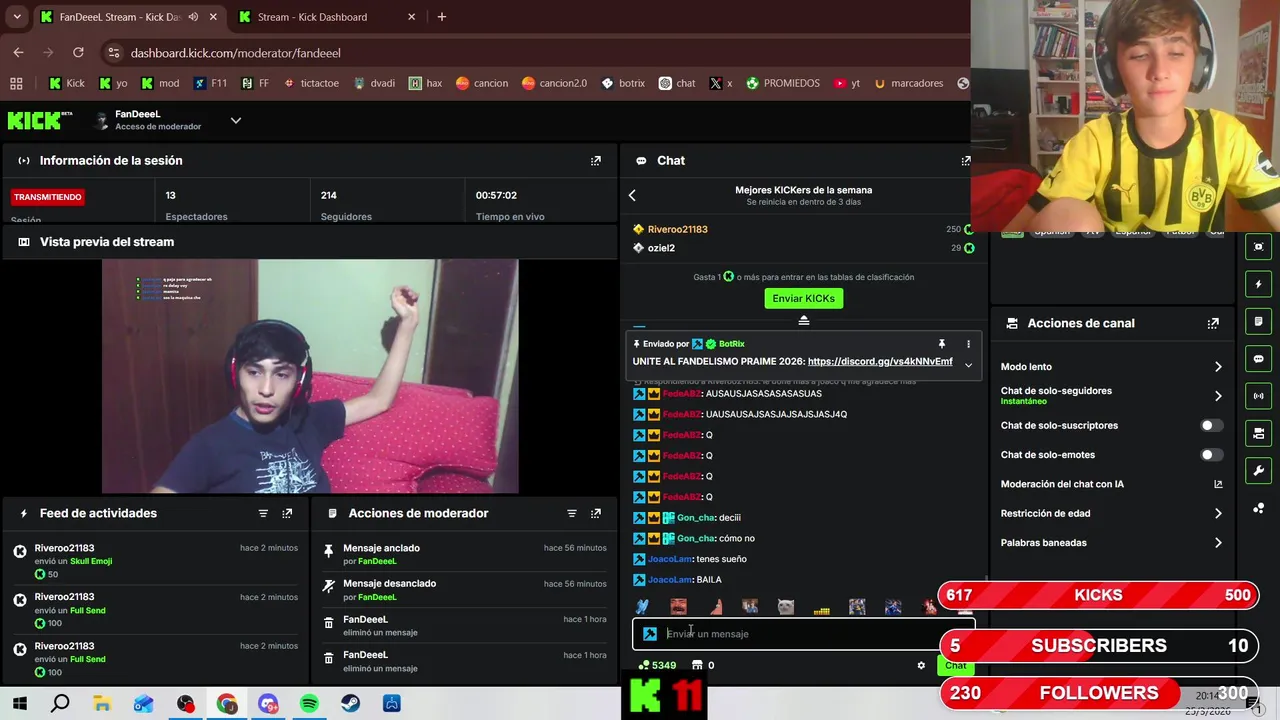Pop out the Feed de actividades panel
The height and width of the screenshot is (720, 1280).
pos(287,513)
